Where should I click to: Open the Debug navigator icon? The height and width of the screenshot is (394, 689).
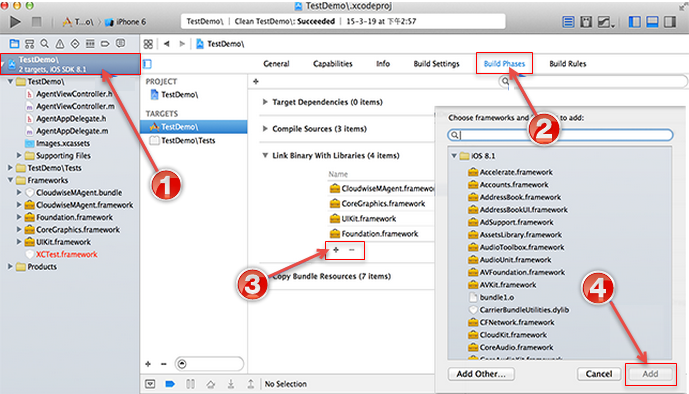[90, 44]
